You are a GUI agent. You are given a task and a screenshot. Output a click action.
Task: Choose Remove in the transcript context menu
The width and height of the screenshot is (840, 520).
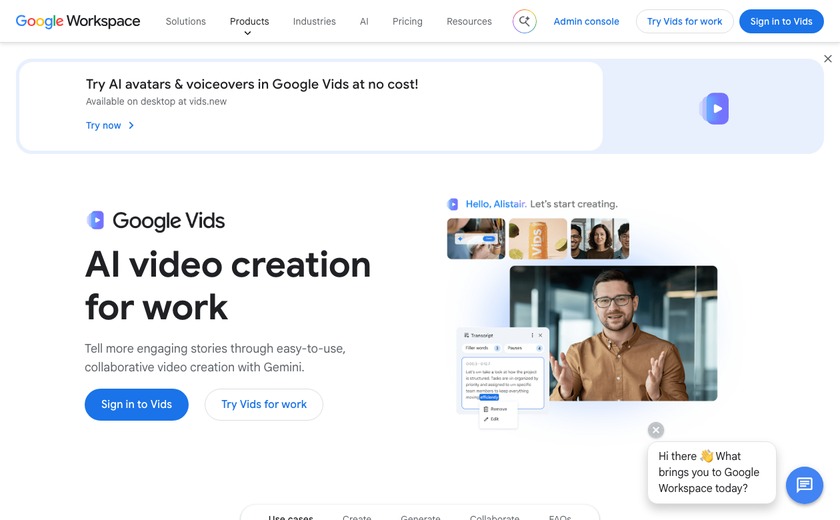pos(496,409)
